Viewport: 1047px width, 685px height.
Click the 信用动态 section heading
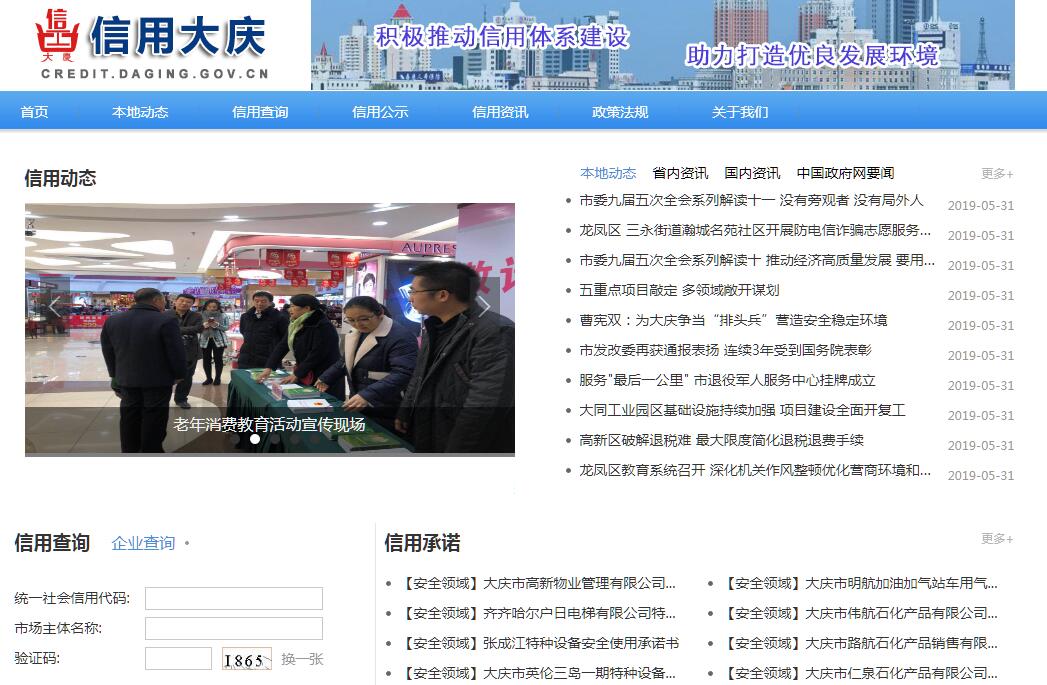click(60, 178)
